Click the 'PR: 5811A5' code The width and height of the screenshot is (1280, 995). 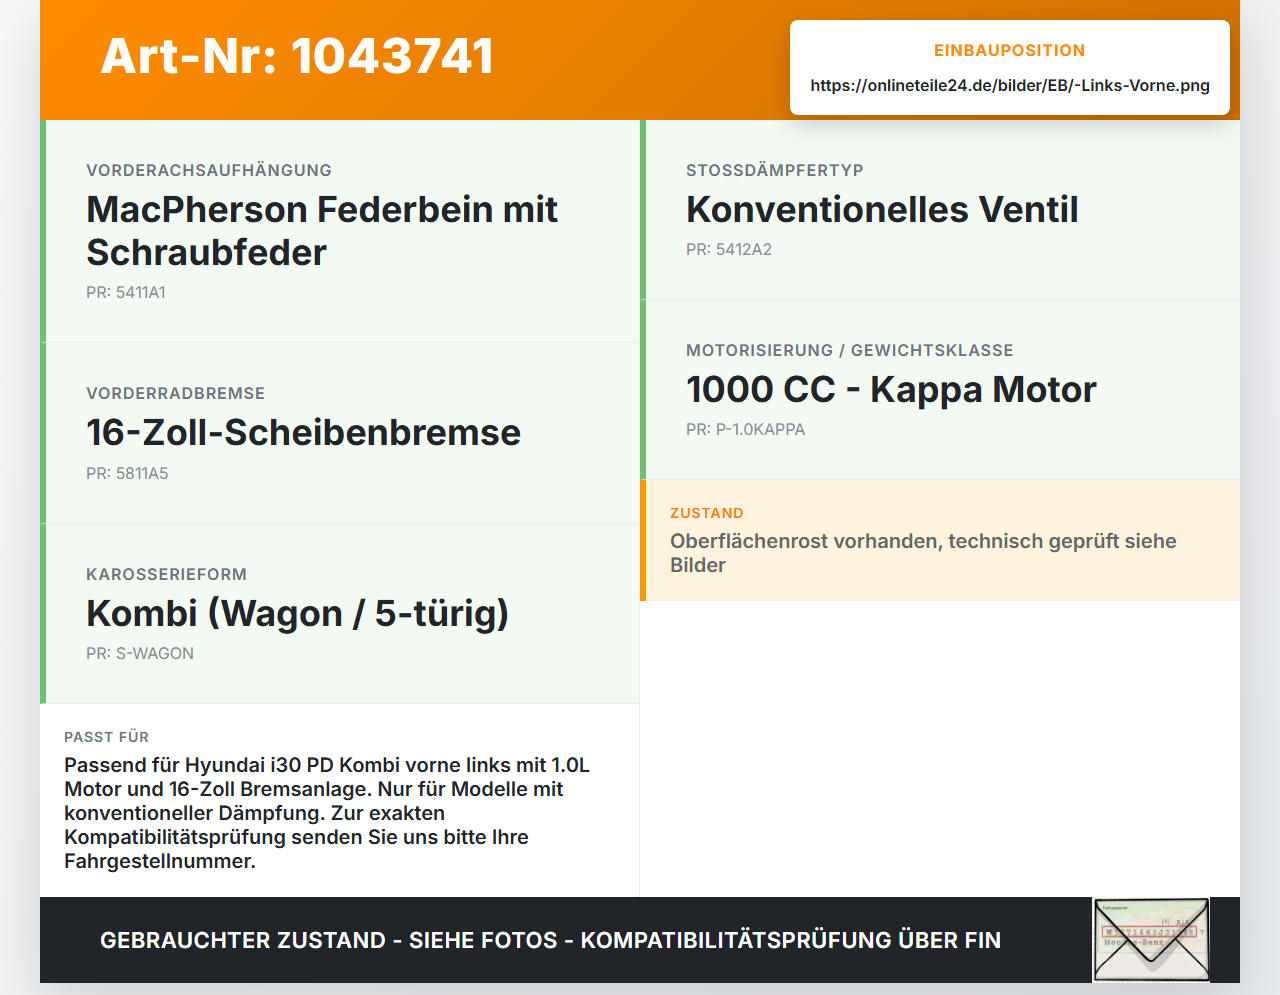[127, 473]
